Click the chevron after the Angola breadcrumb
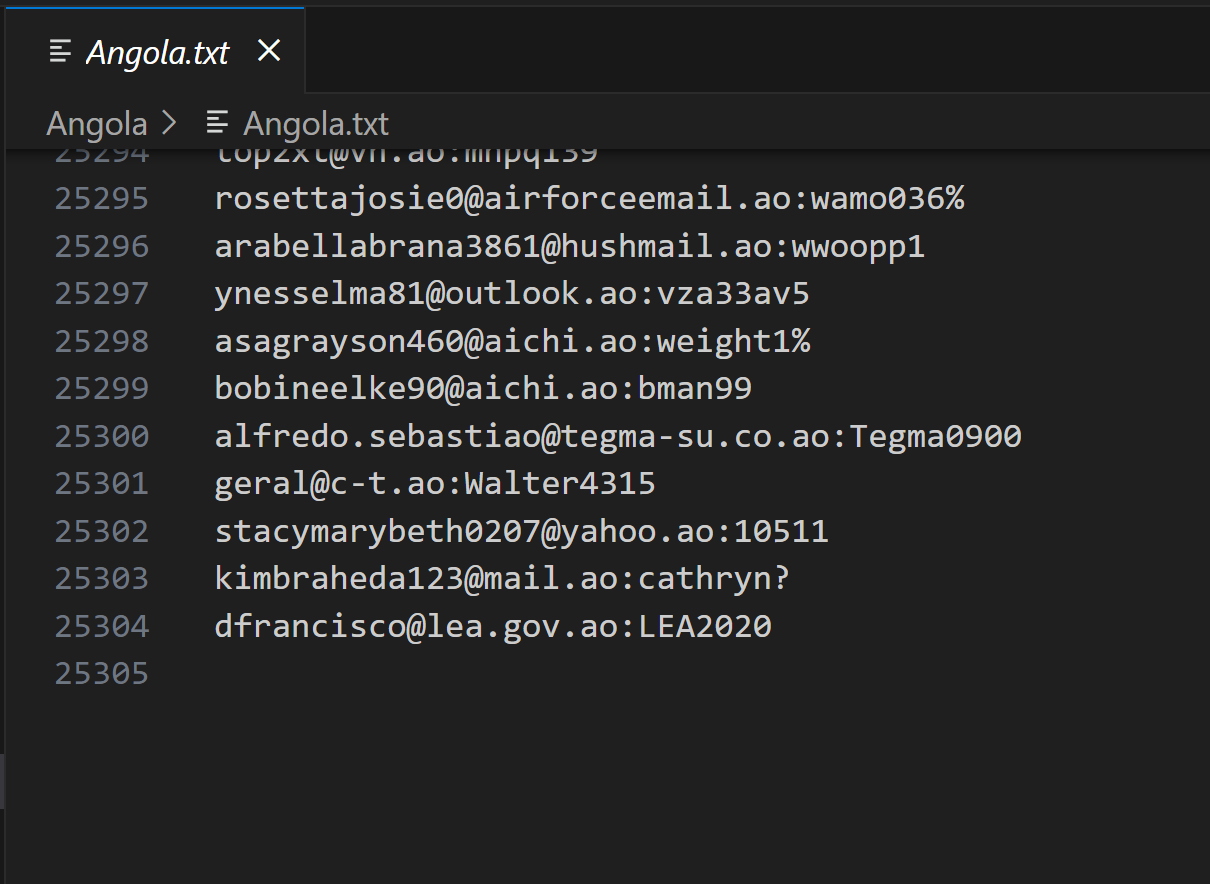1210x884 pixels. coord(169,124)
